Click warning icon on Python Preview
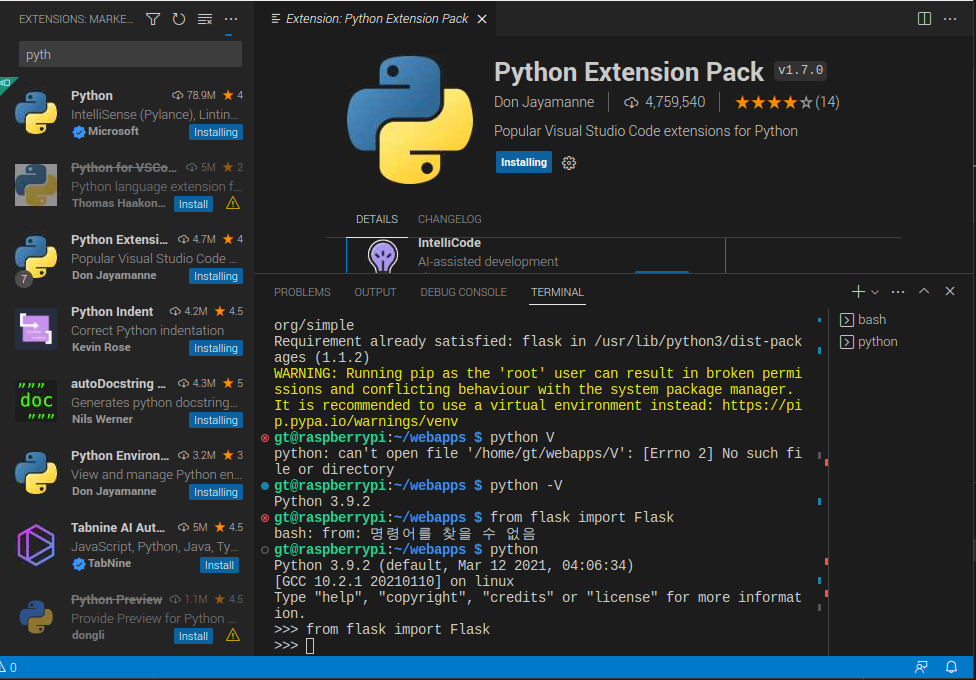The height and width of the screenshot is (680, 976). pyautogui.click(x=233, y=635)
